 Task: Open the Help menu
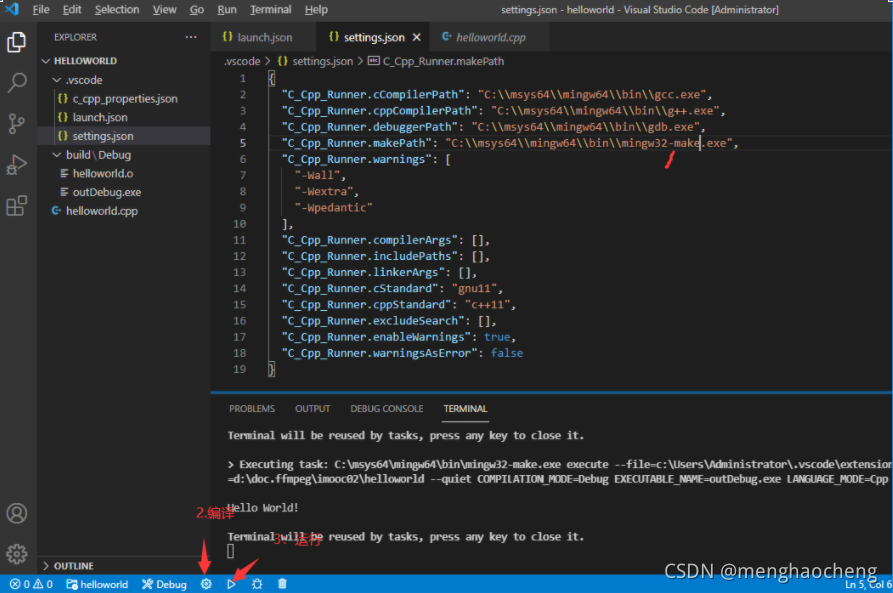(x=316, y=10)
